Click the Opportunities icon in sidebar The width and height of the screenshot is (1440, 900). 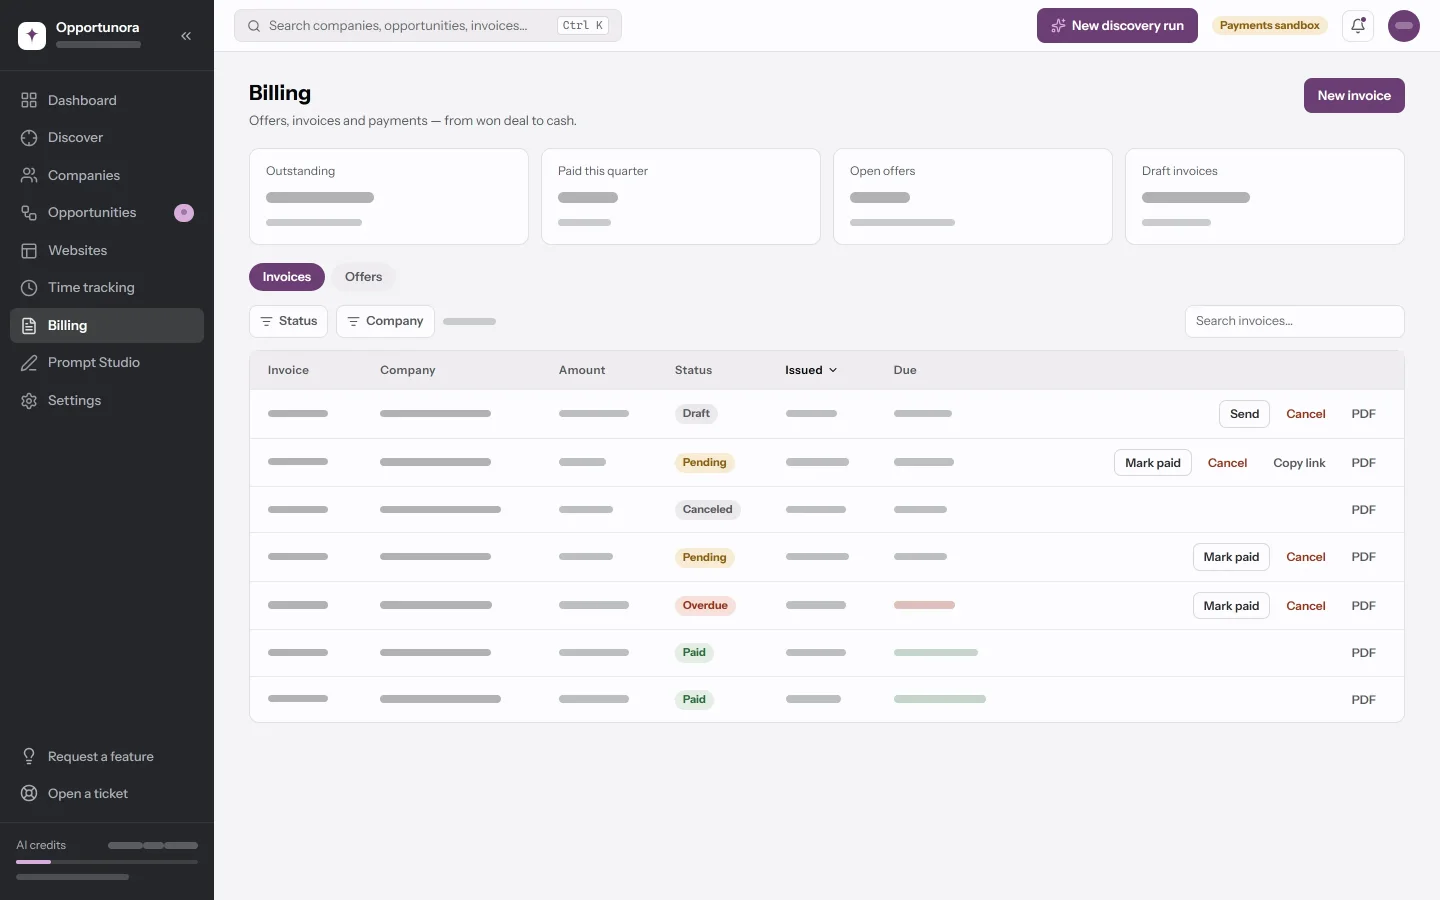tap(29, 213)
